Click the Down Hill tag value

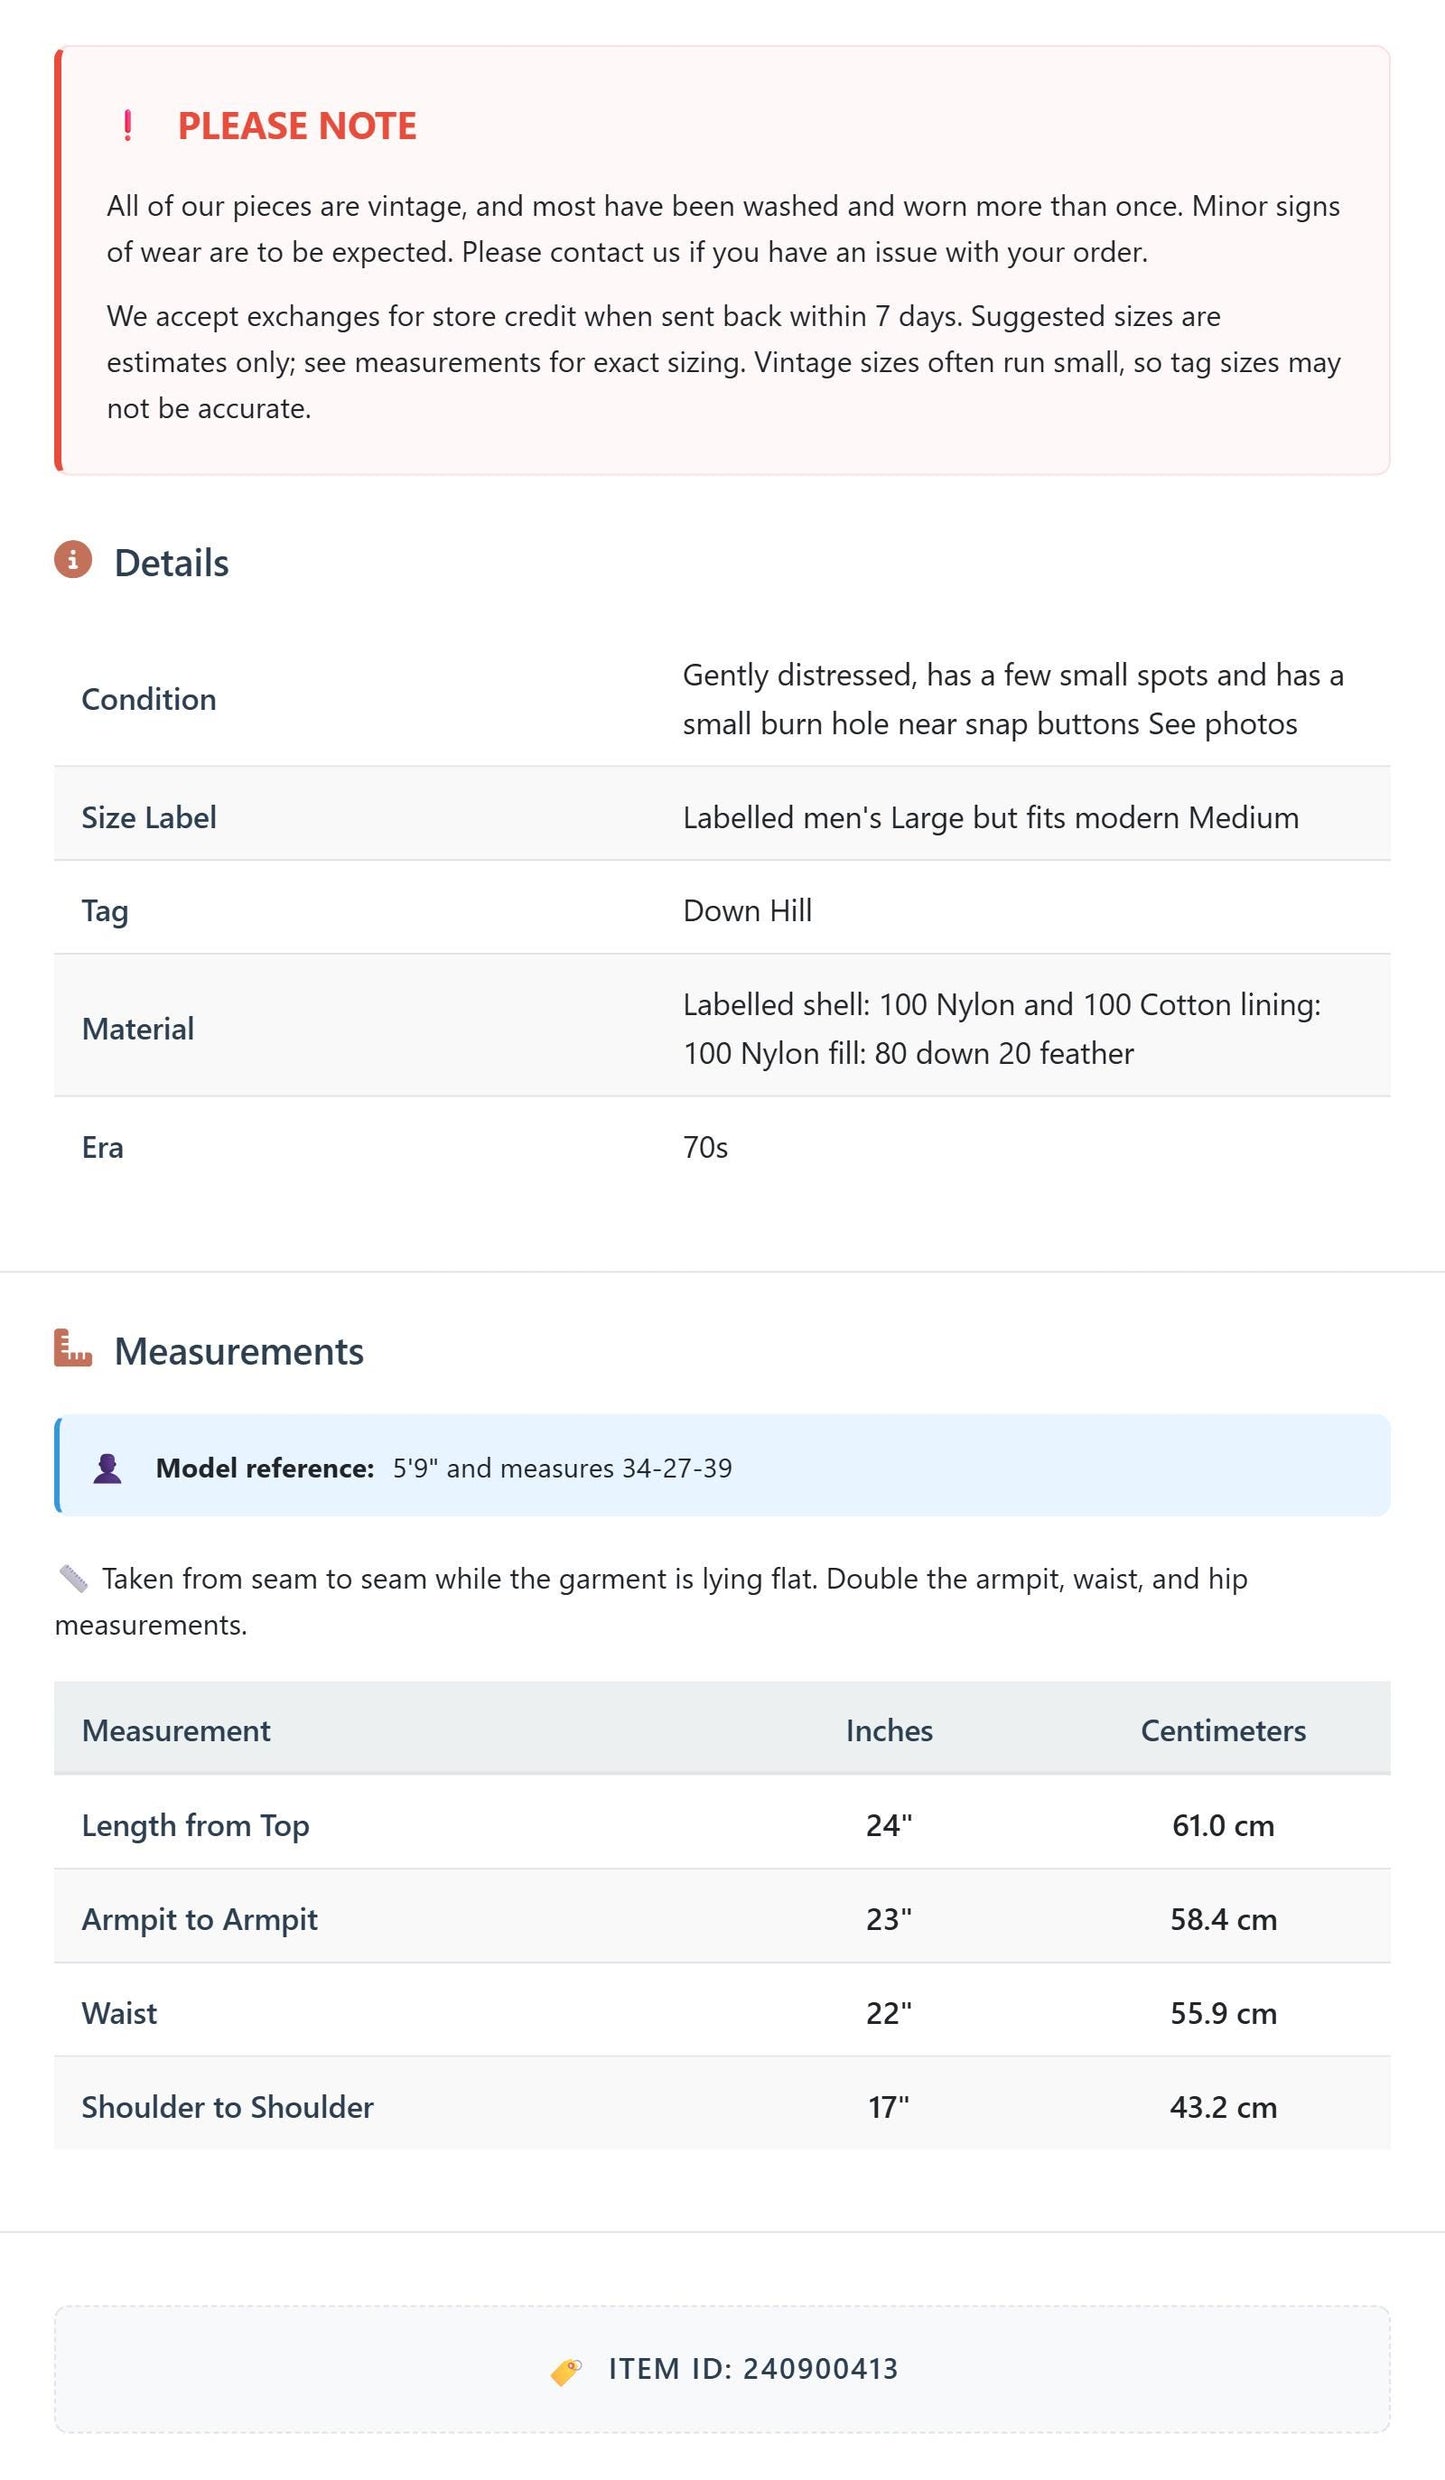747,911
